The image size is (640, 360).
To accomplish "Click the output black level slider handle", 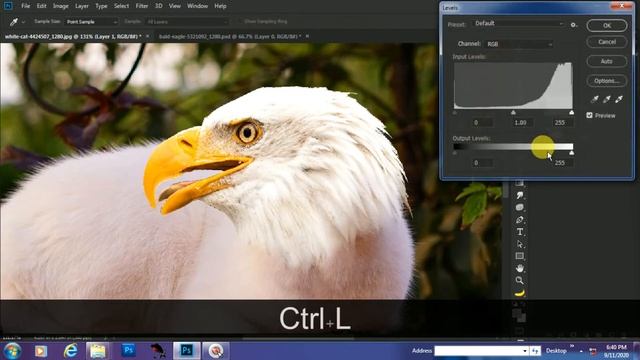I will point(455,153).
